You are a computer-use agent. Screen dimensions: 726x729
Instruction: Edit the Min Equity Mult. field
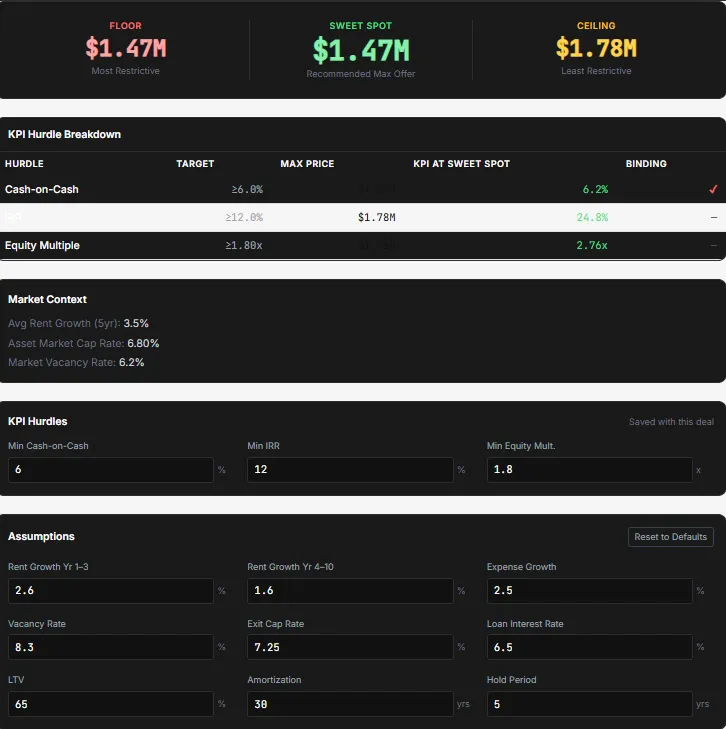pyautogui.click(x=589, y=470)
